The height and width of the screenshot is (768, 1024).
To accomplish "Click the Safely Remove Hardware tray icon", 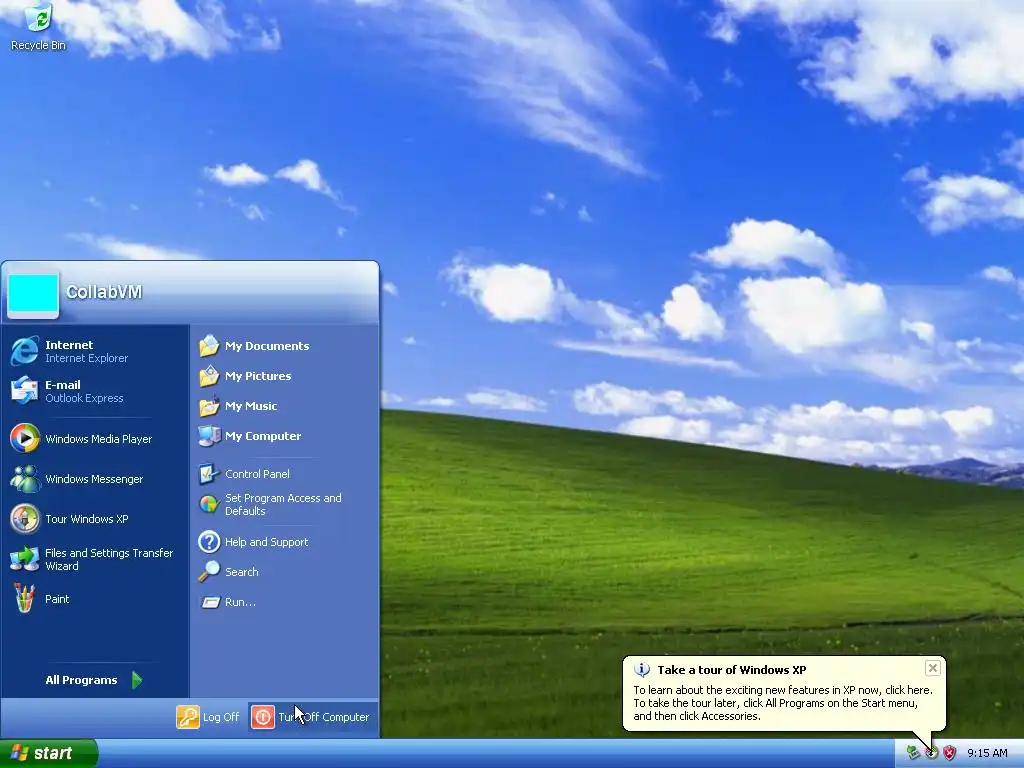I will click(913, 753).
